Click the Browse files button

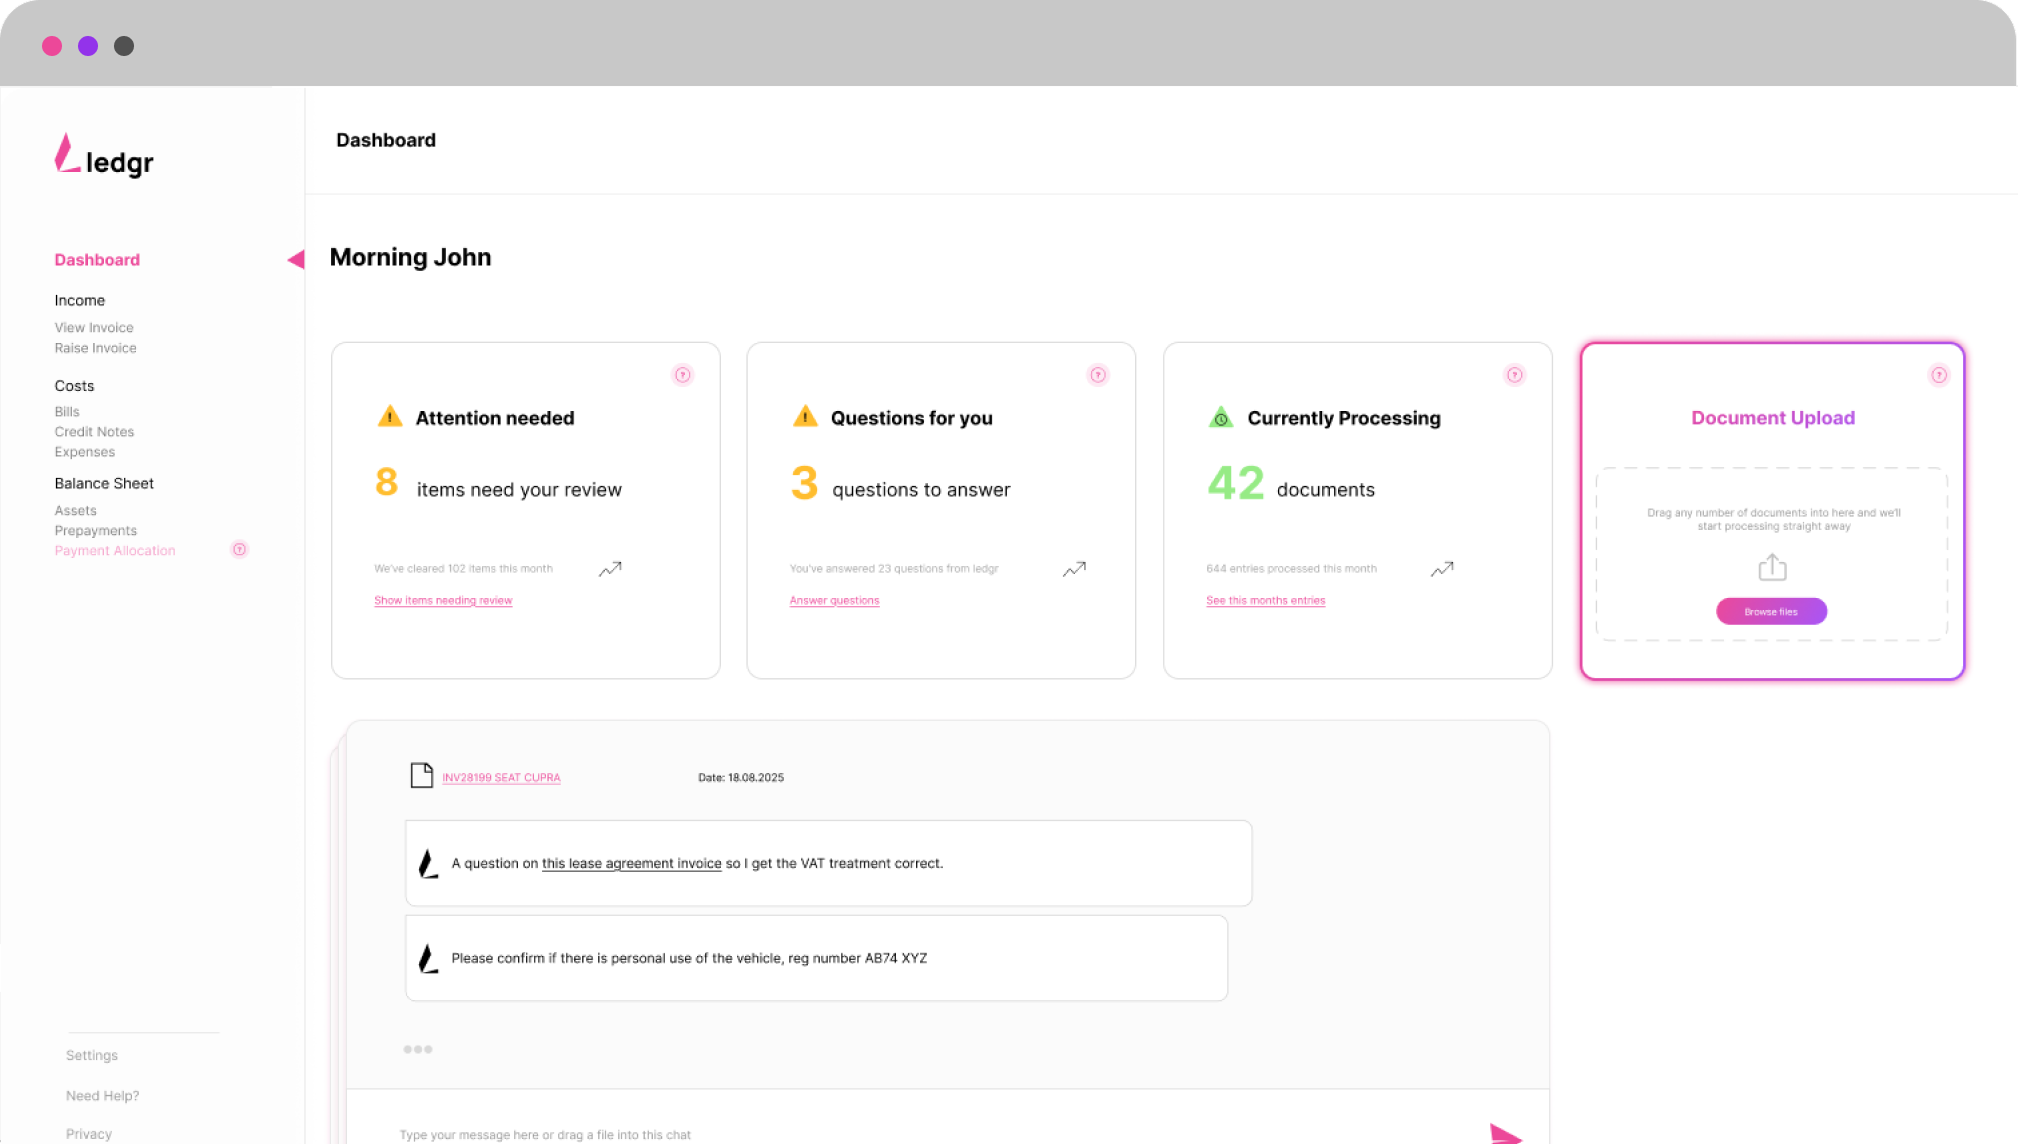pos(1771,611)
